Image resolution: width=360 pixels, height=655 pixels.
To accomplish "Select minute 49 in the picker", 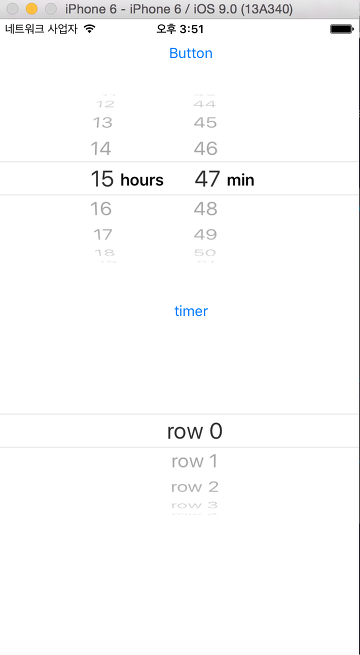I will (x=205, y=235).
